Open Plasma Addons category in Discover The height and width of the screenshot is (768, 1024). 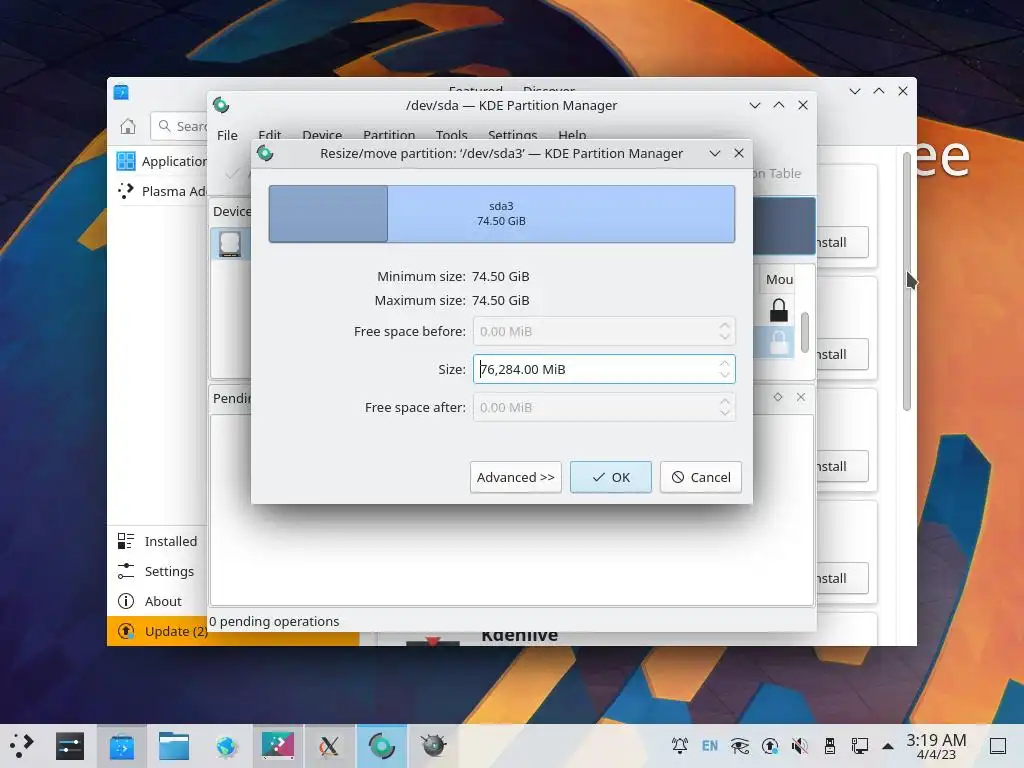pyautogui.click(x=161, y=191)
